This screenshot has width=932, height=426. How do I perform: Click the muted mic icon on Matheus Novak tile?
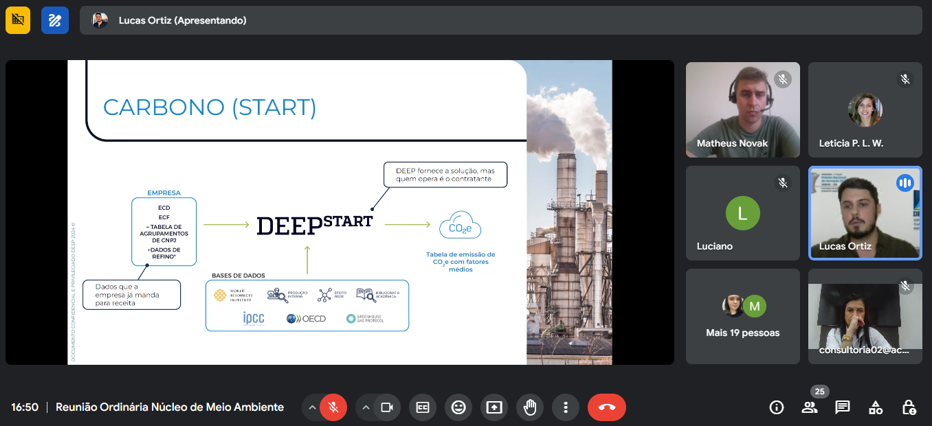pos(783,79)
